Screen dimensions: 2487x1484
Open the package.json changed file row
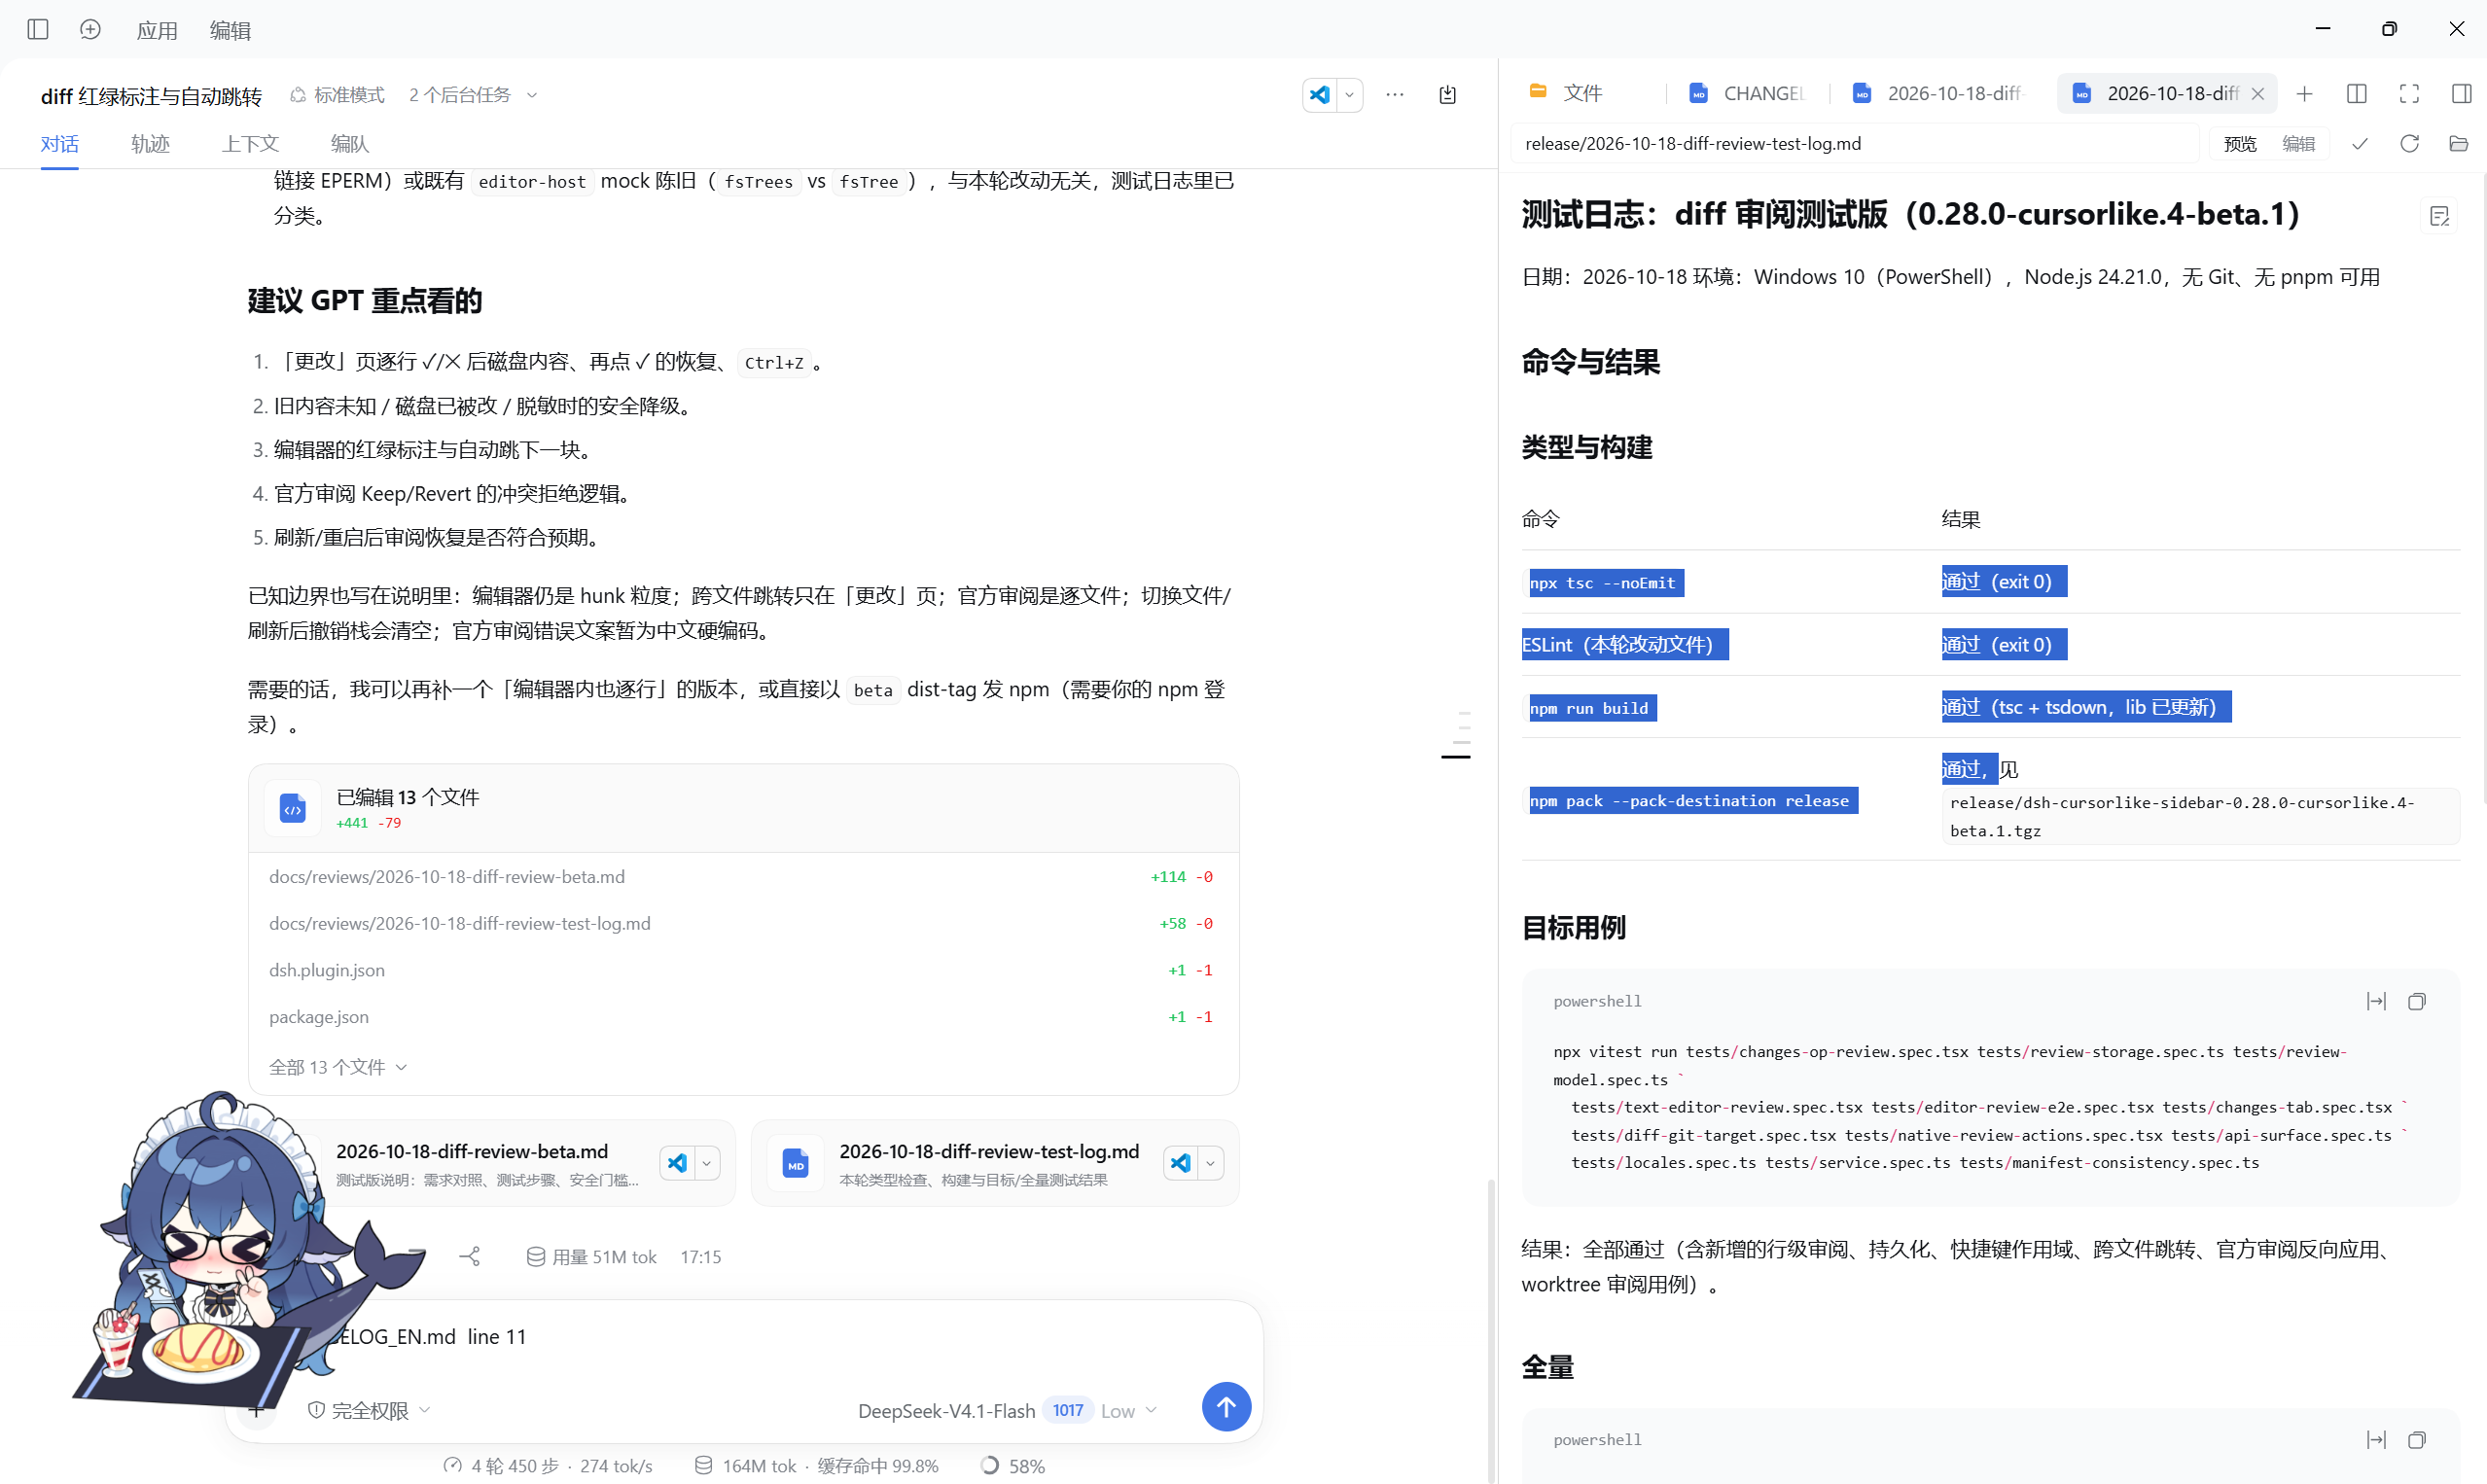tap(741, 1017)
